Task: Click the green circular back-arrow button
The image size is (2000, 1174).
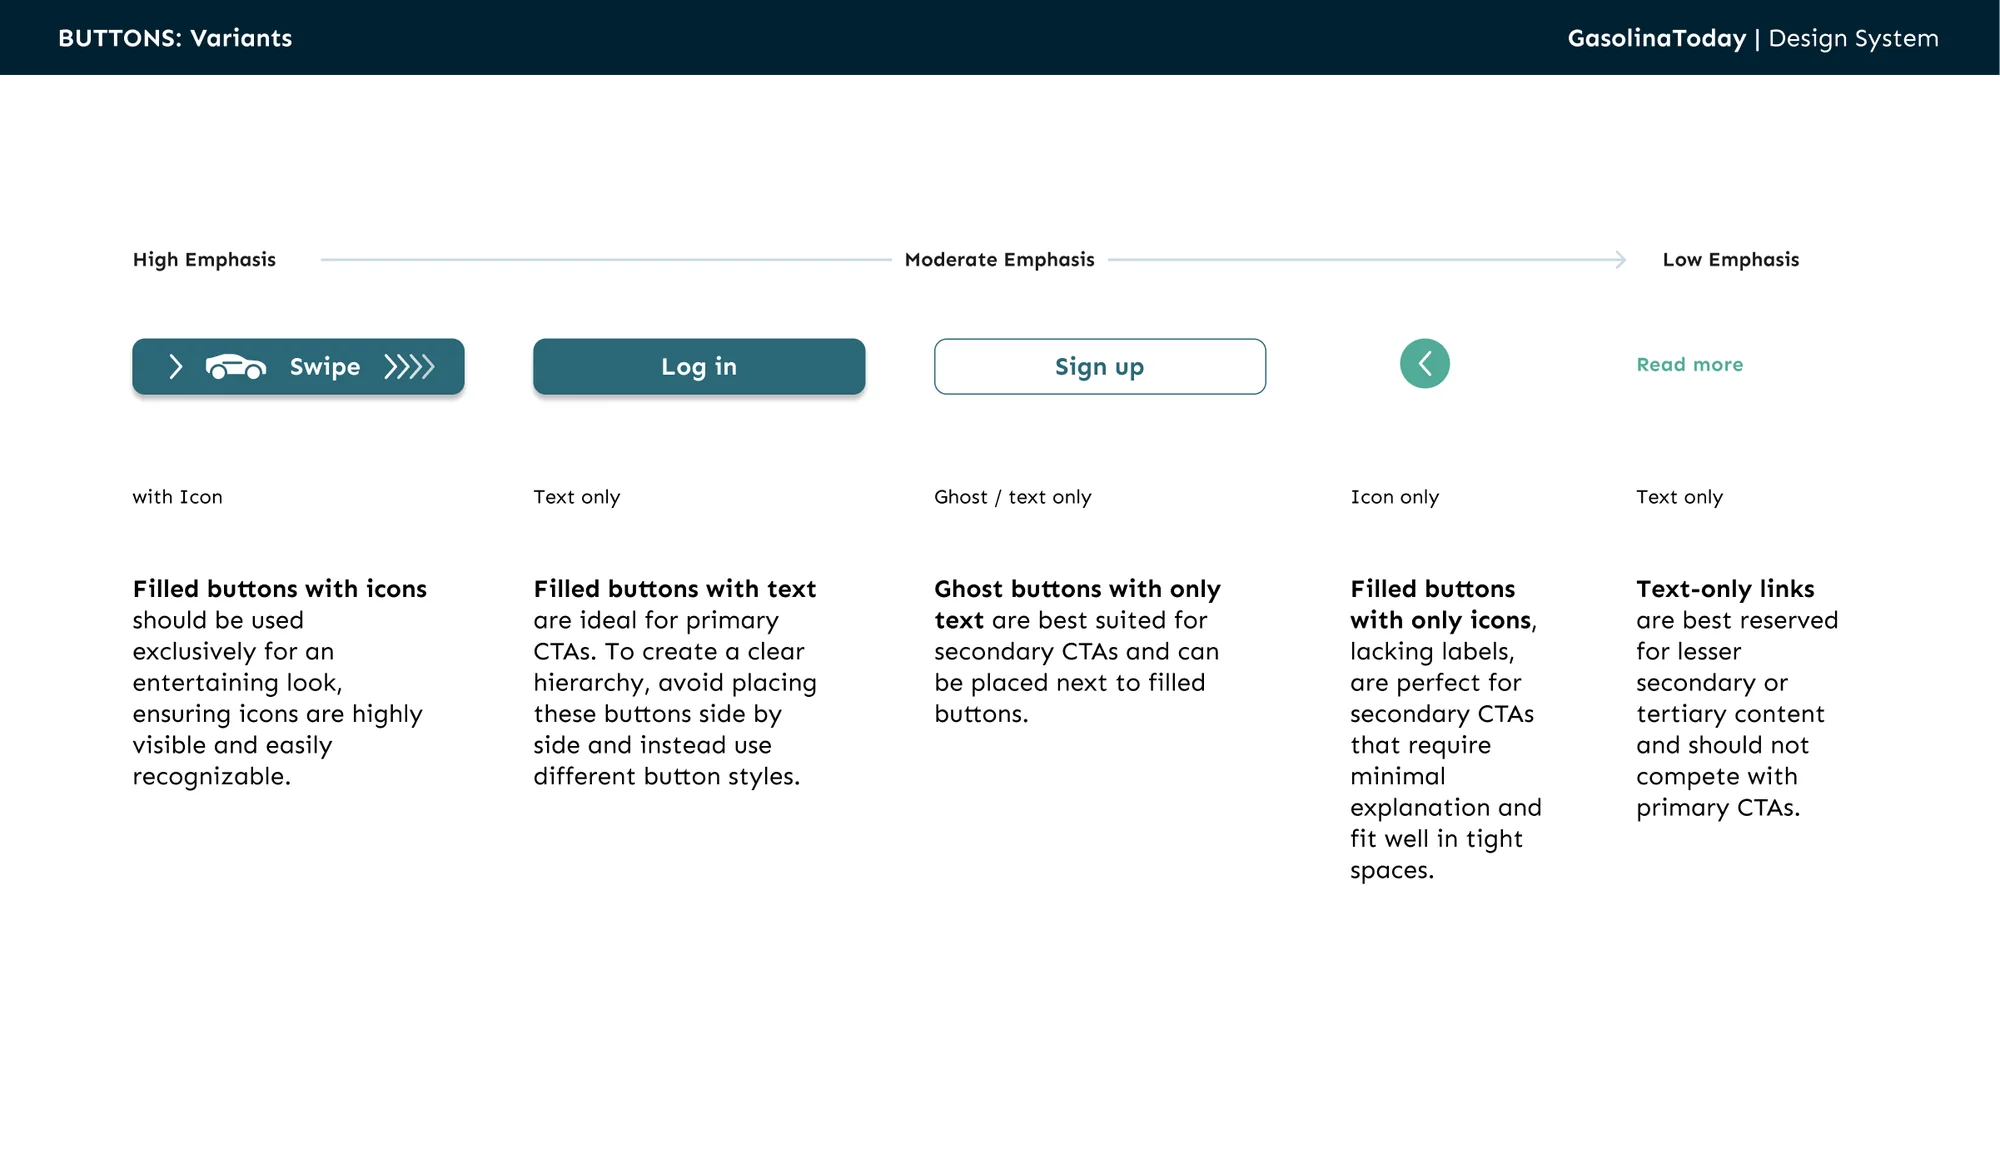Action: click(x=1425, y=364)
